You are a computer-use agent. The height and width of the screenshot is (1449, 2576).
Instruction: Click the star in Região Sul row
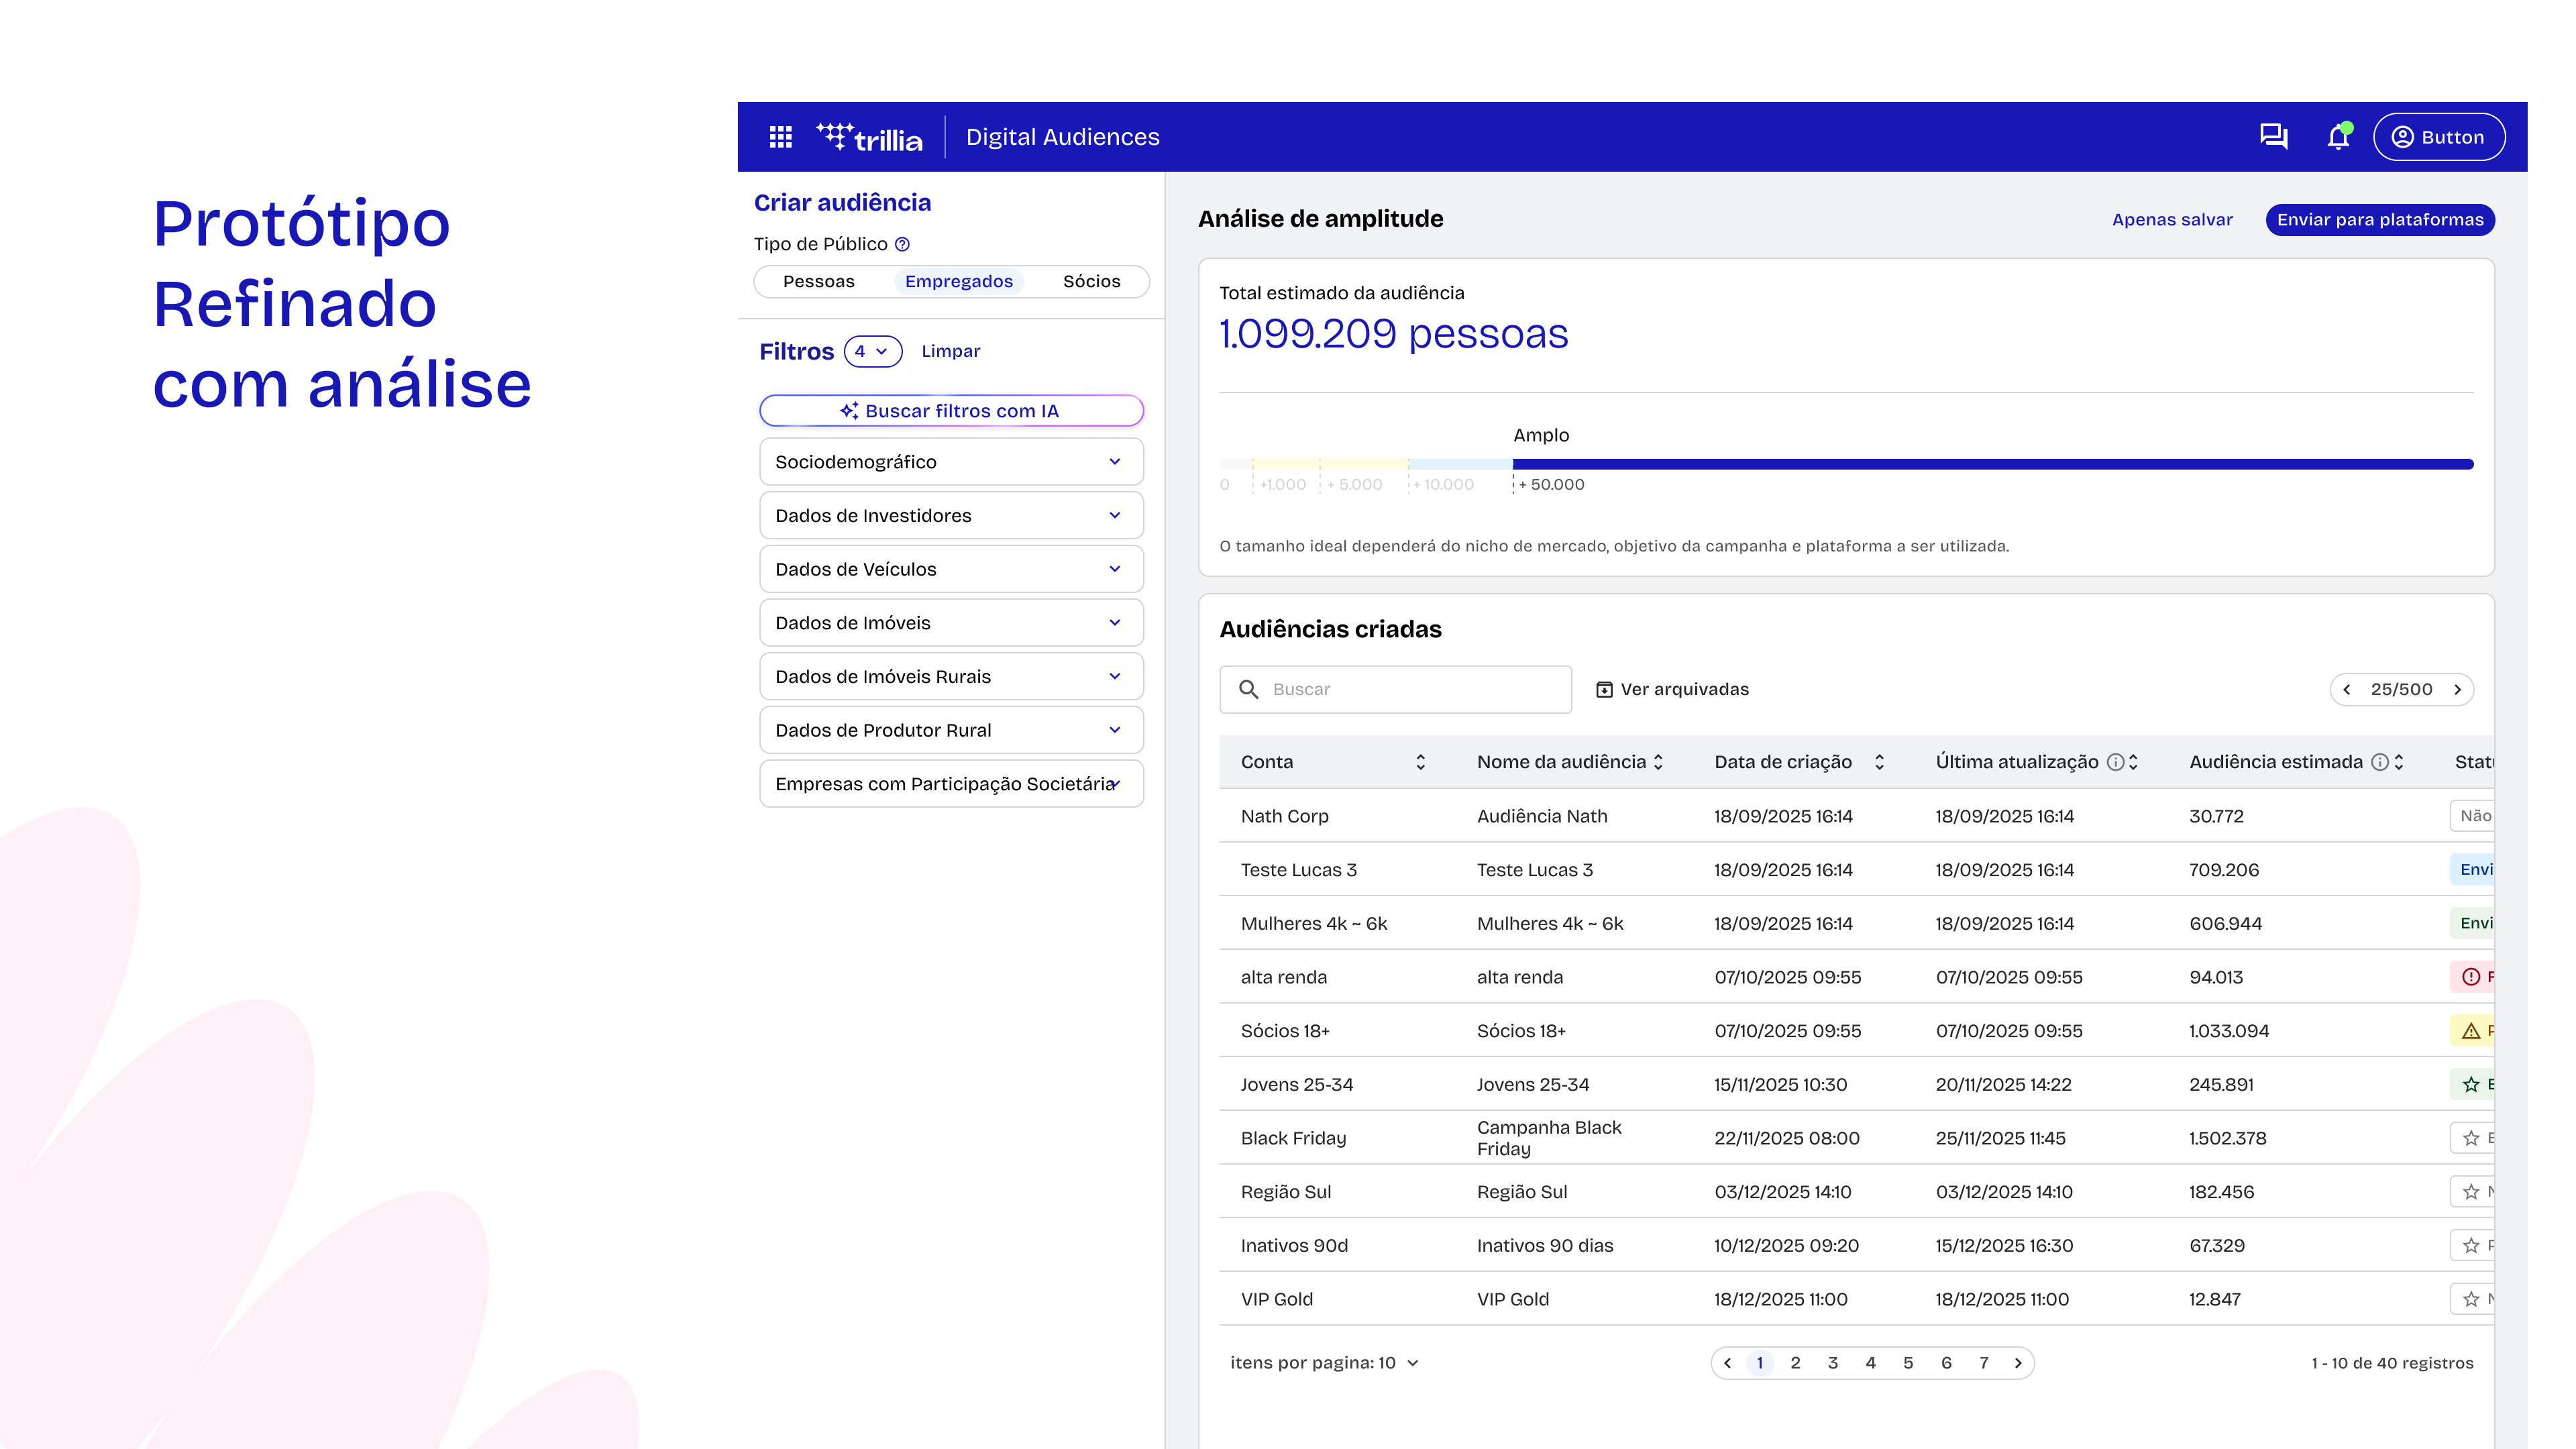(x=2471, y=1192)
